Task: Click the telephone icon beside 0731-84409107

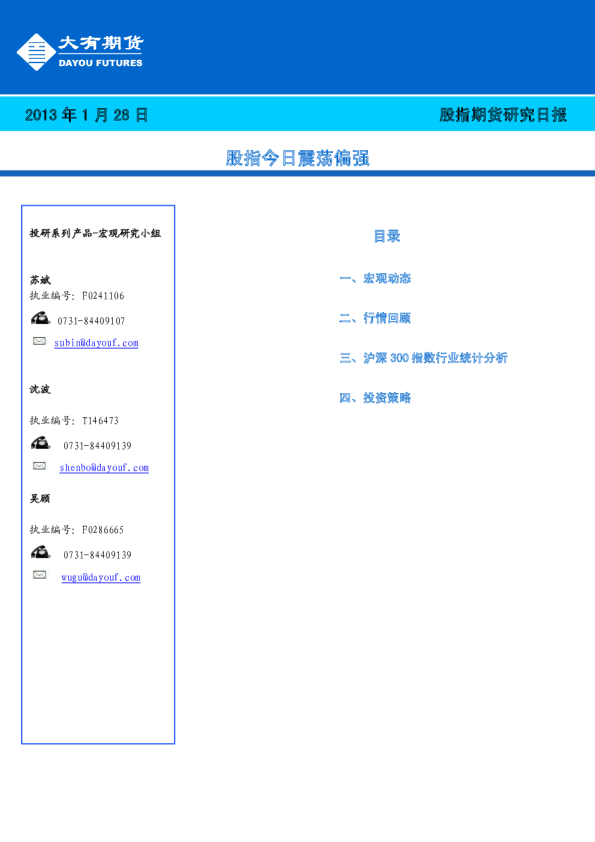Action: coord(40,318)
